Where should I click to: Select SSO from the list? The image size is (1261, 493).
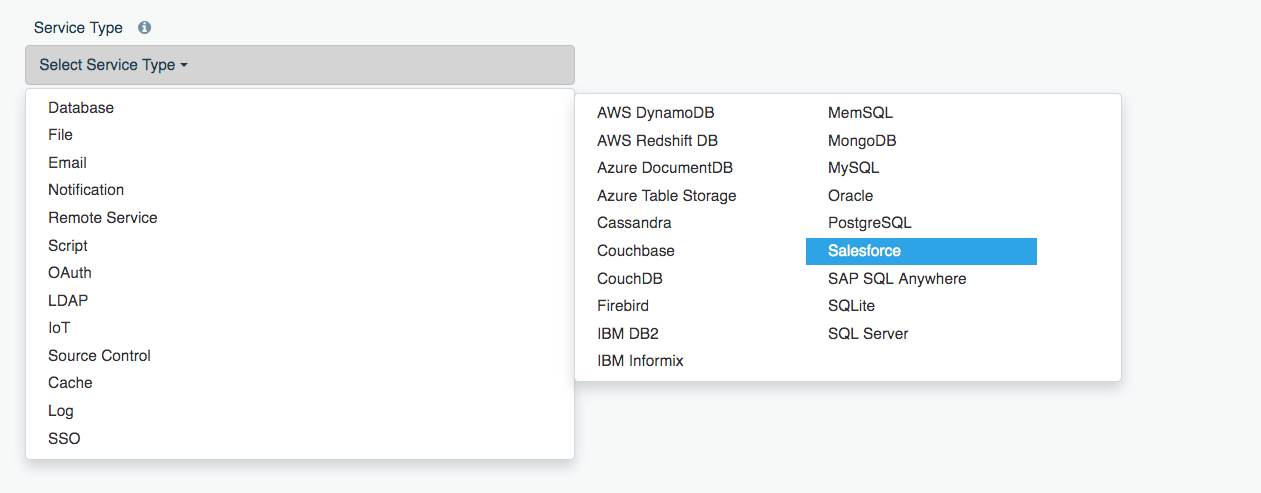(x=64, y=438)
